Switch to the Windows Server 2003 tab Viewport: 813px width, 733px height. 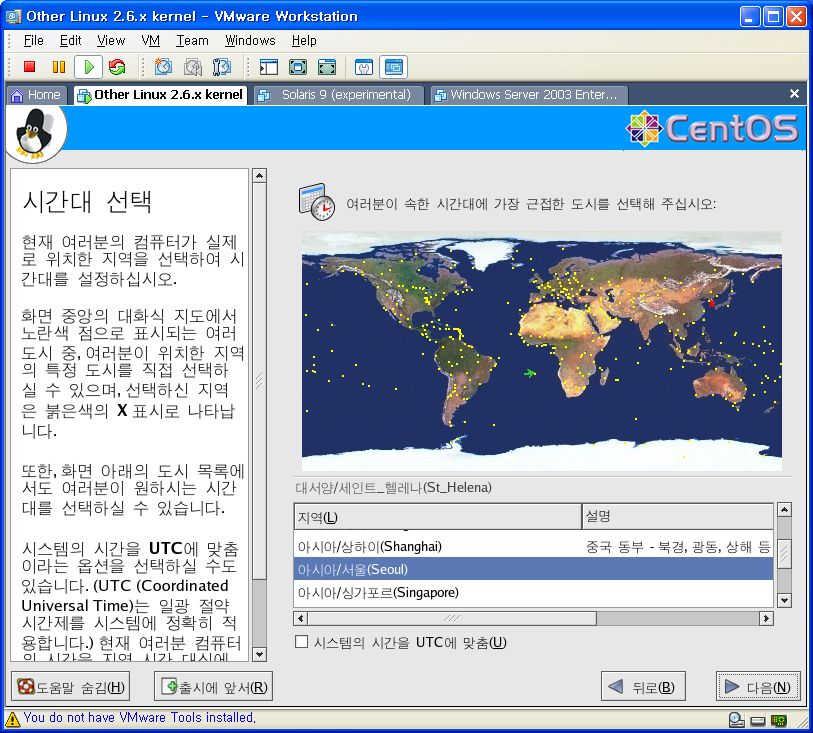point(527,95)
